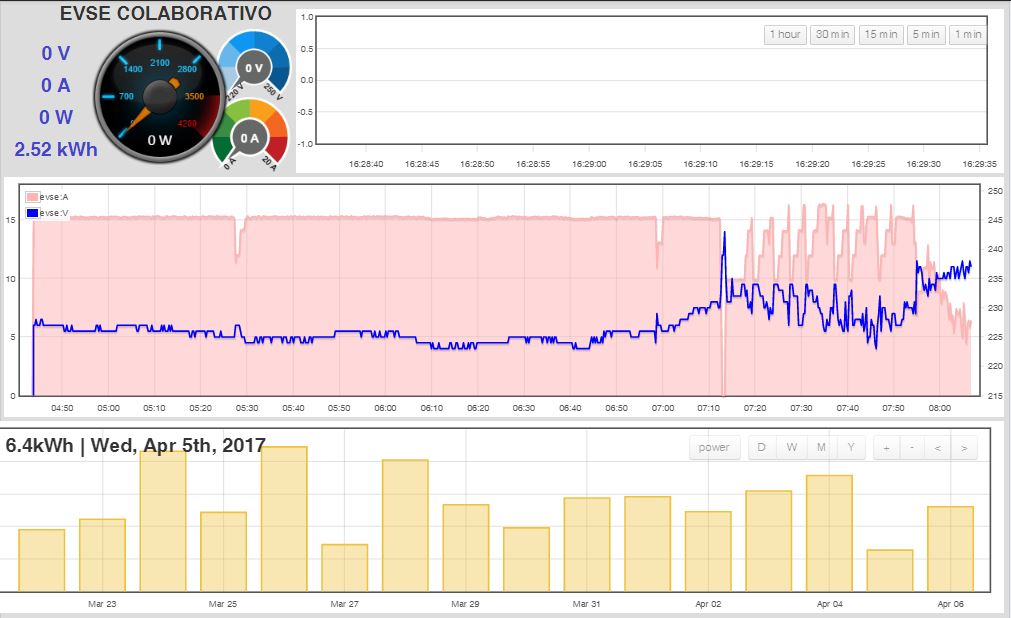Click the zoom out minus button

(x=911, y=447)
